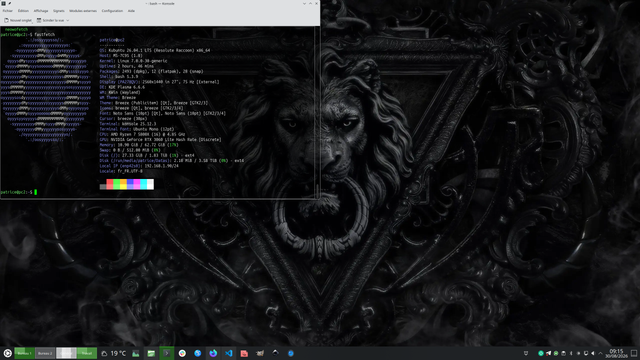Open the screen brightness tray icon
Image resolution: width=640 pixels, height=360 pixels.
click(x=578, y=353)
